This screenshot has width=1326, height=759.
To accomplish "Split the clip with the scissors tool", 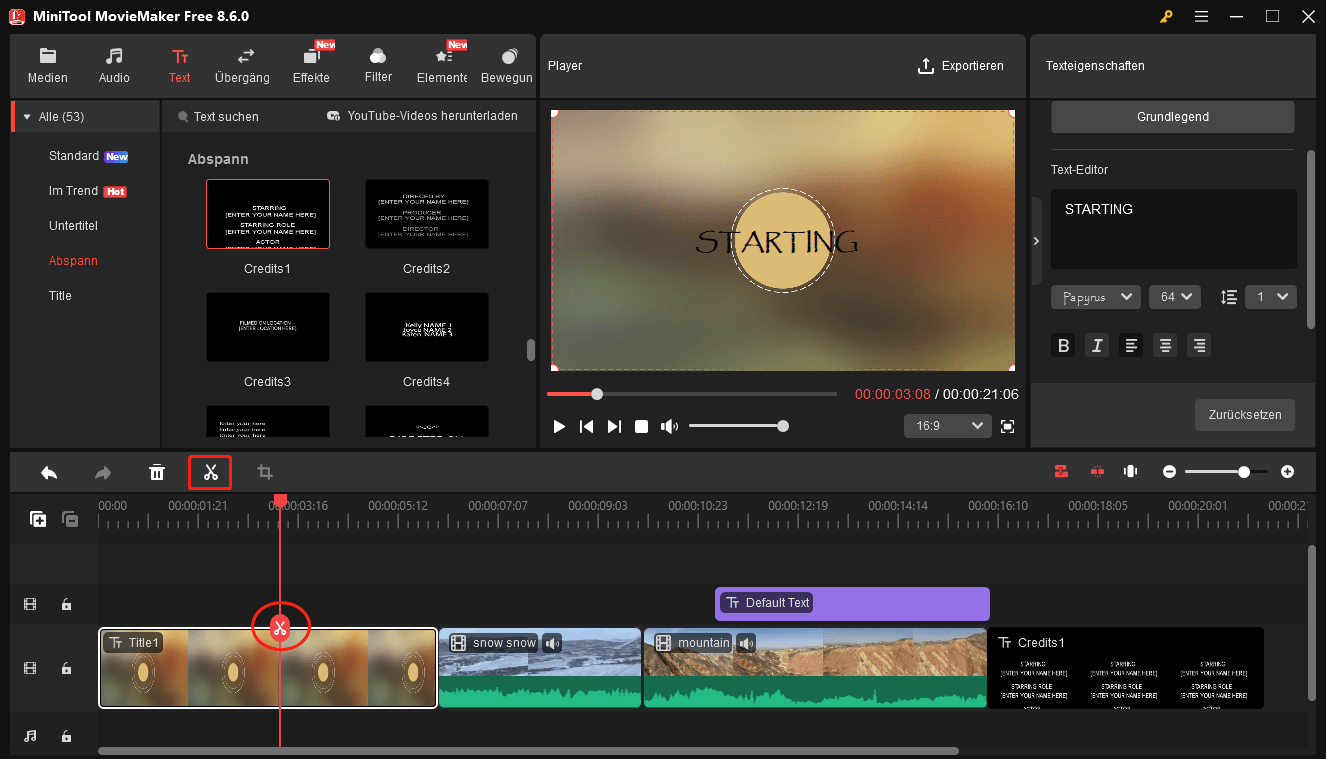I will click(x=210, y=471).
